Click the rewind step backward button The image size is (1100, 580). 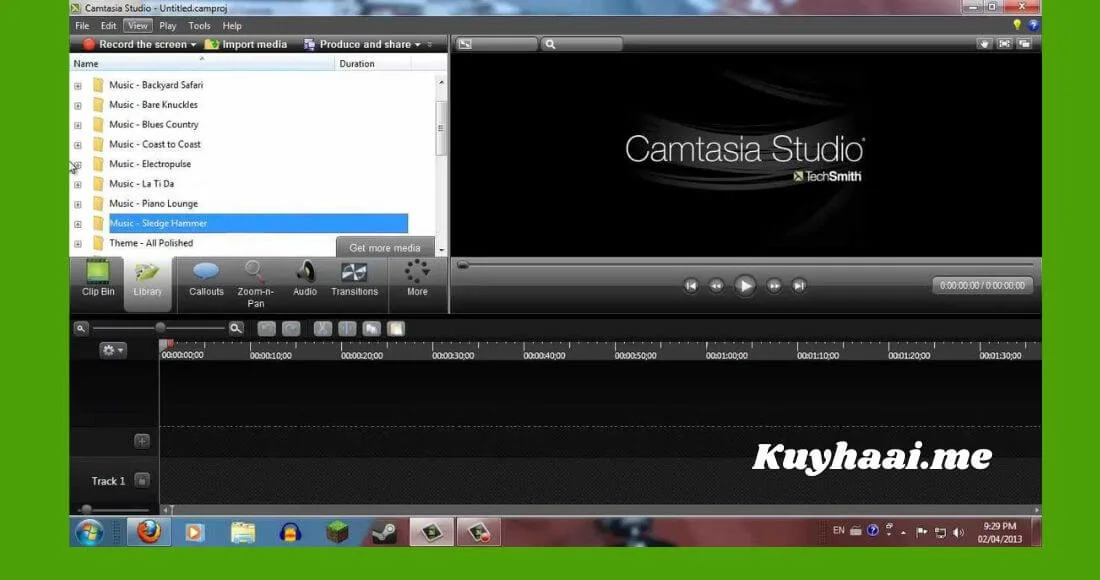coord(716,285)
